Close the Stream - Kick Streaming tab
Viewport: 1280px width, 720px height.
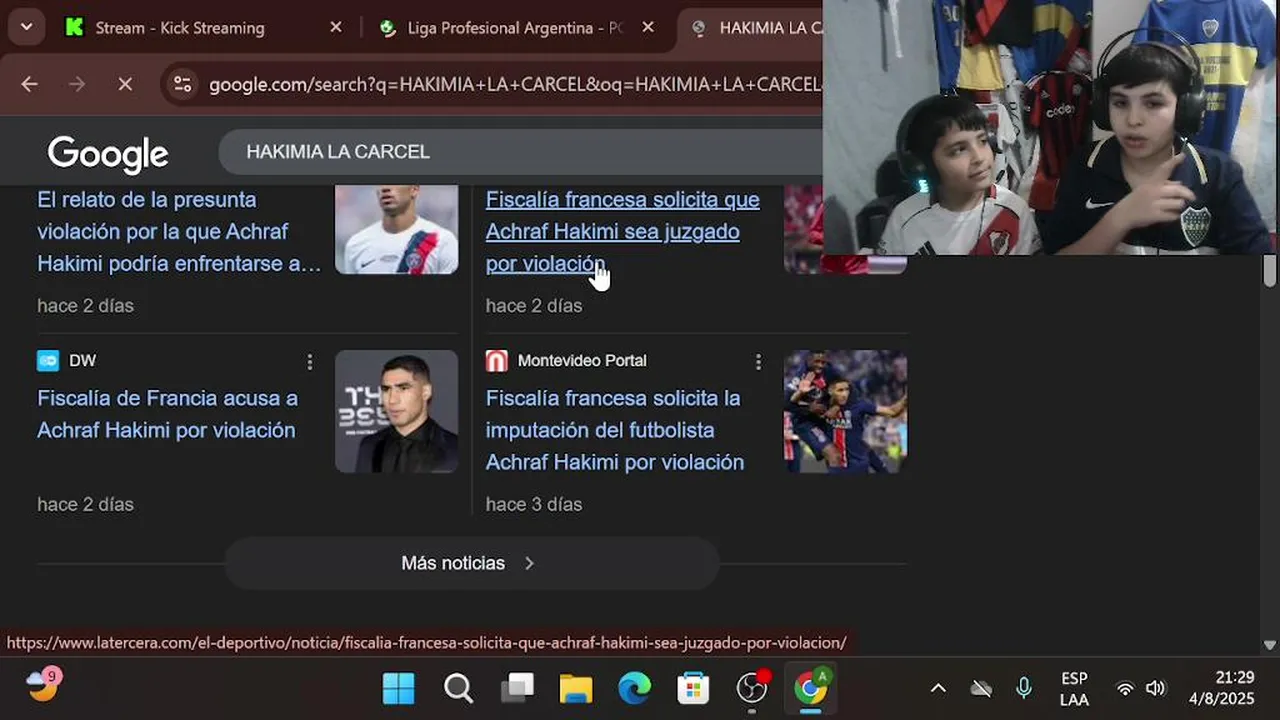pos(336,28)
